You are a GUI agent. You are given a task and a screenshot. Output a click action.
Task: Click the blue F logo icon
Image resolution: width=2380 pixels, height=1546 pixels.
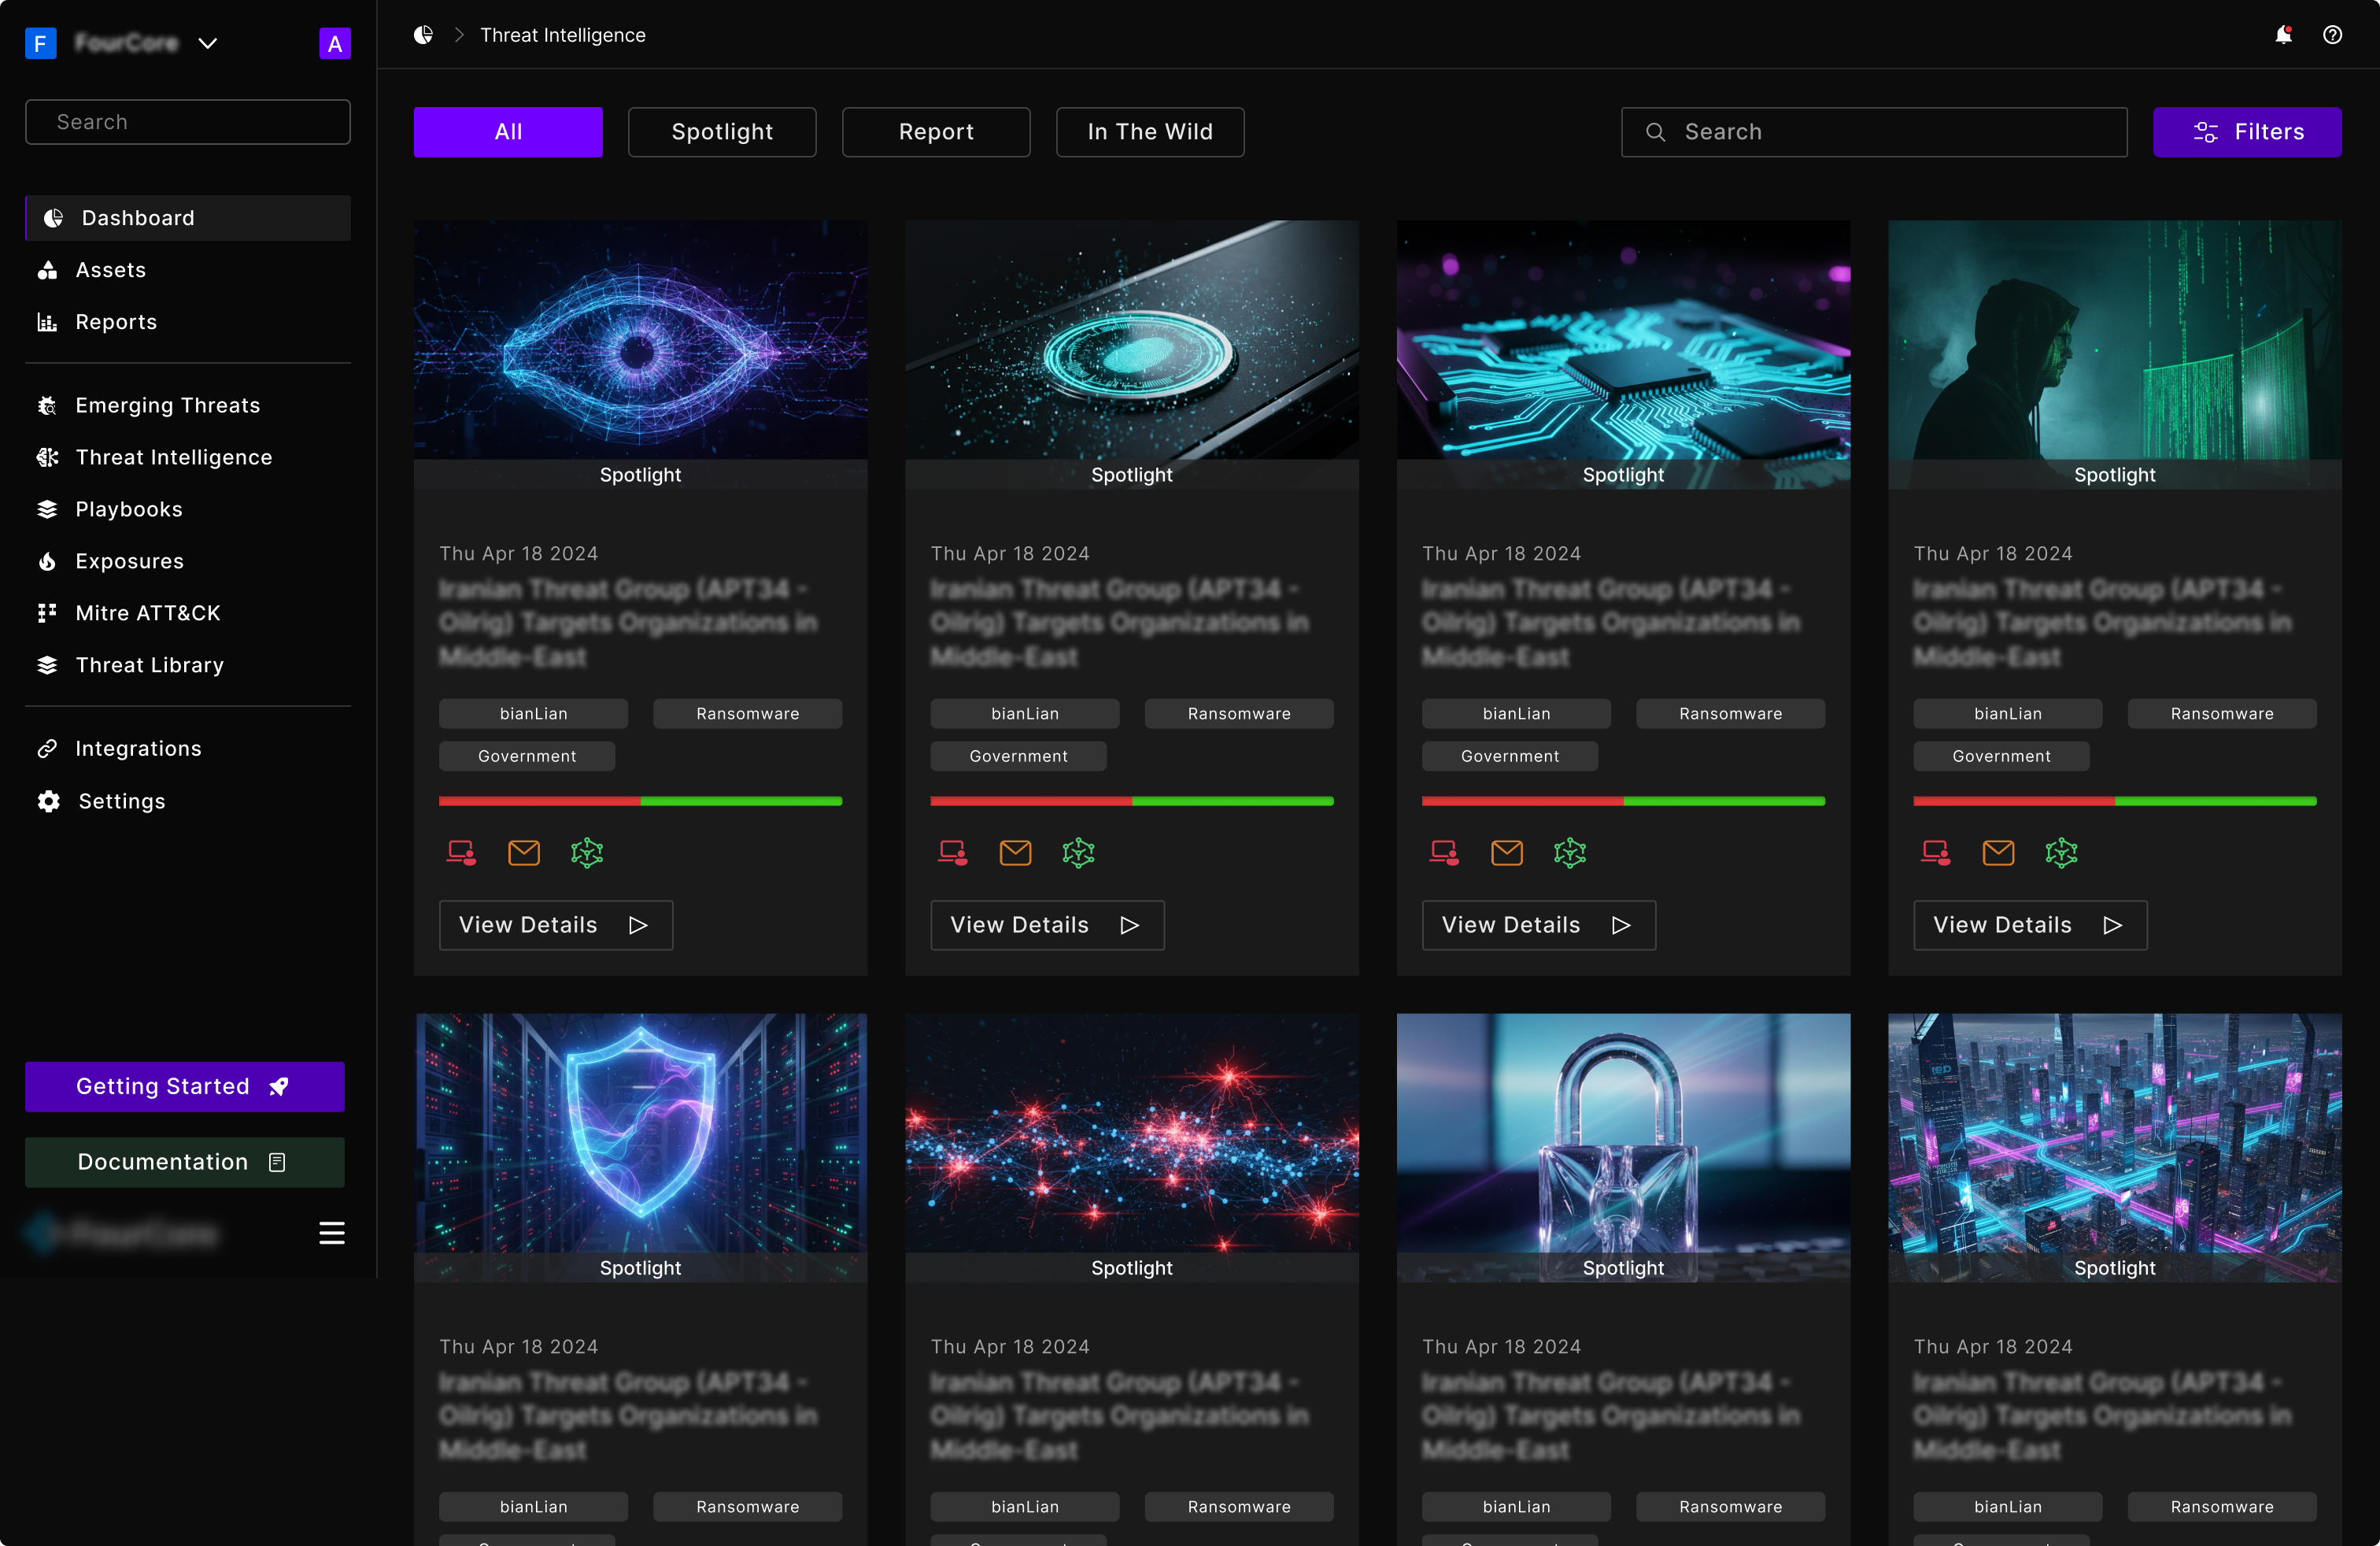40,43
